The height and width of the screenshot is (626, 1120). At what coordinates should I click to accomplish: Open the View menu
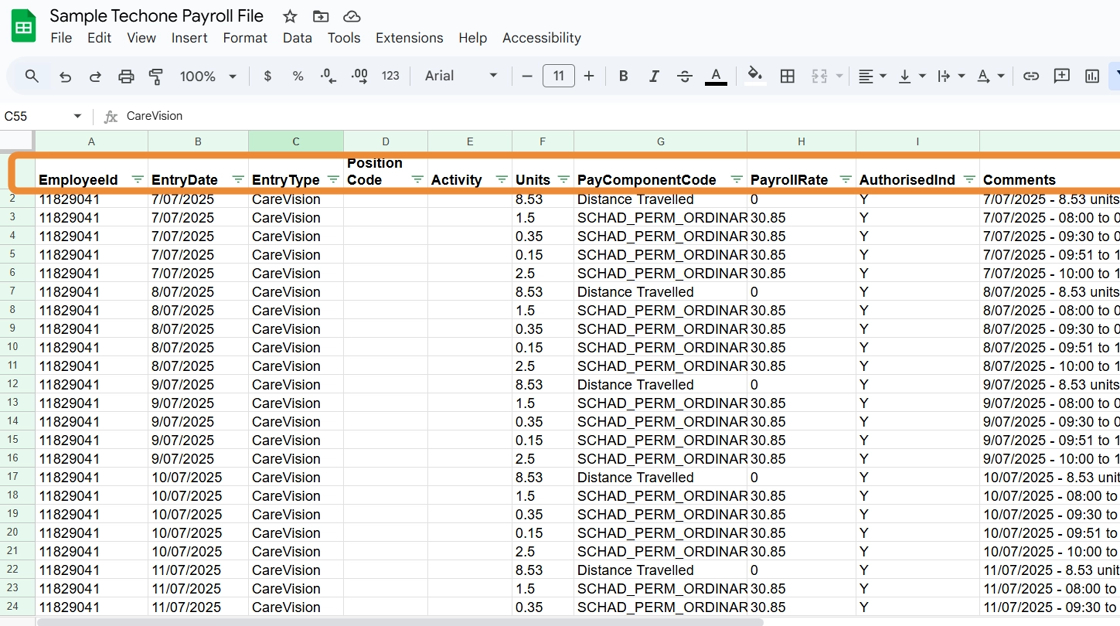coord(141,38)
